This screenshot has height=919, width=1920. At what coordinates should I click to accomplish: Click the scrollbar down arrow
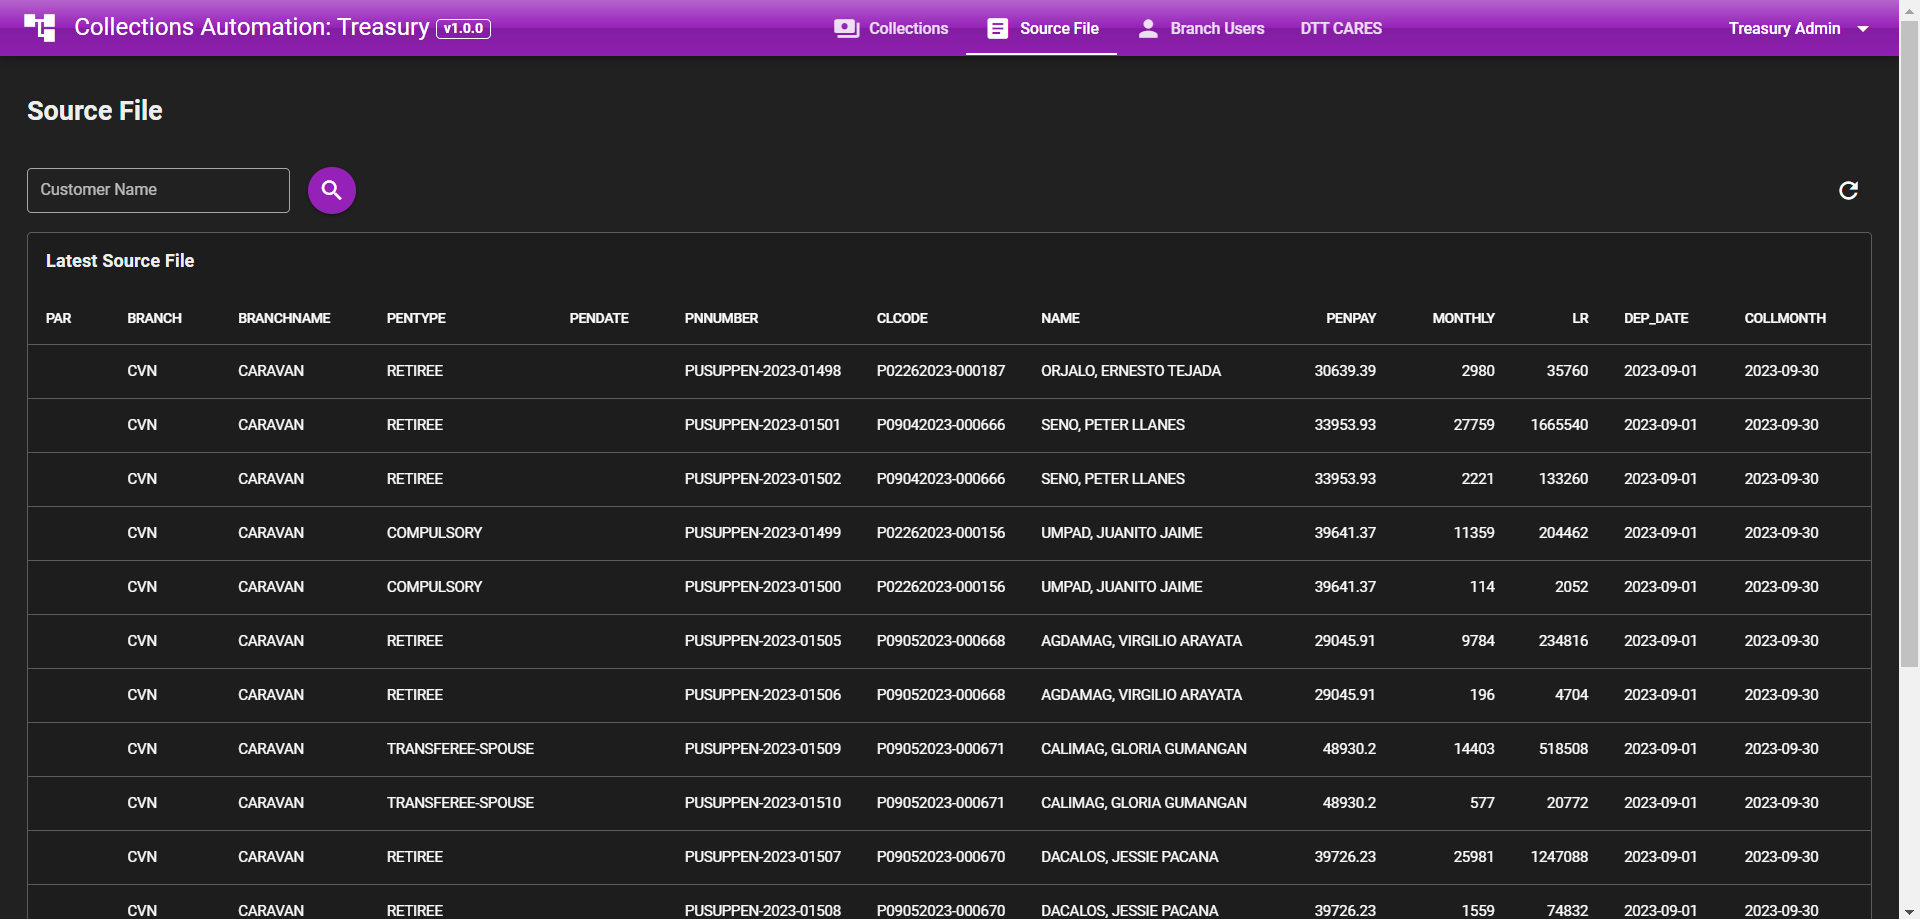tap(1909, 910)
